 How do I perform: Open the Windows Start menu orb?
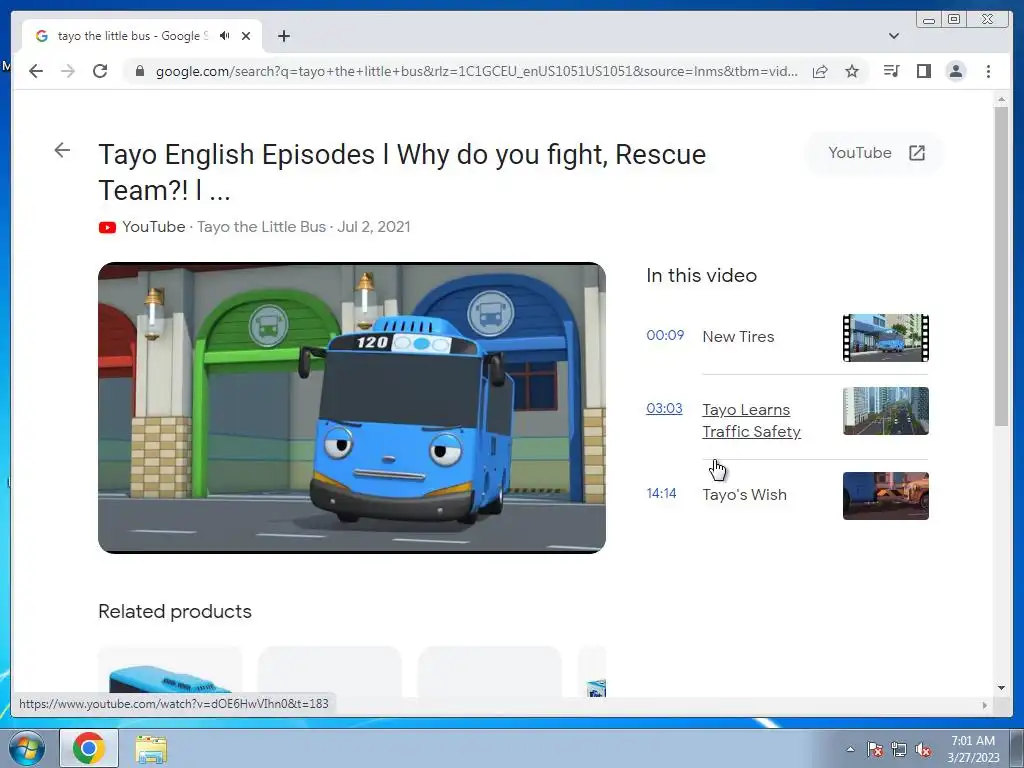pyautogui.click(x=27, y=748)
